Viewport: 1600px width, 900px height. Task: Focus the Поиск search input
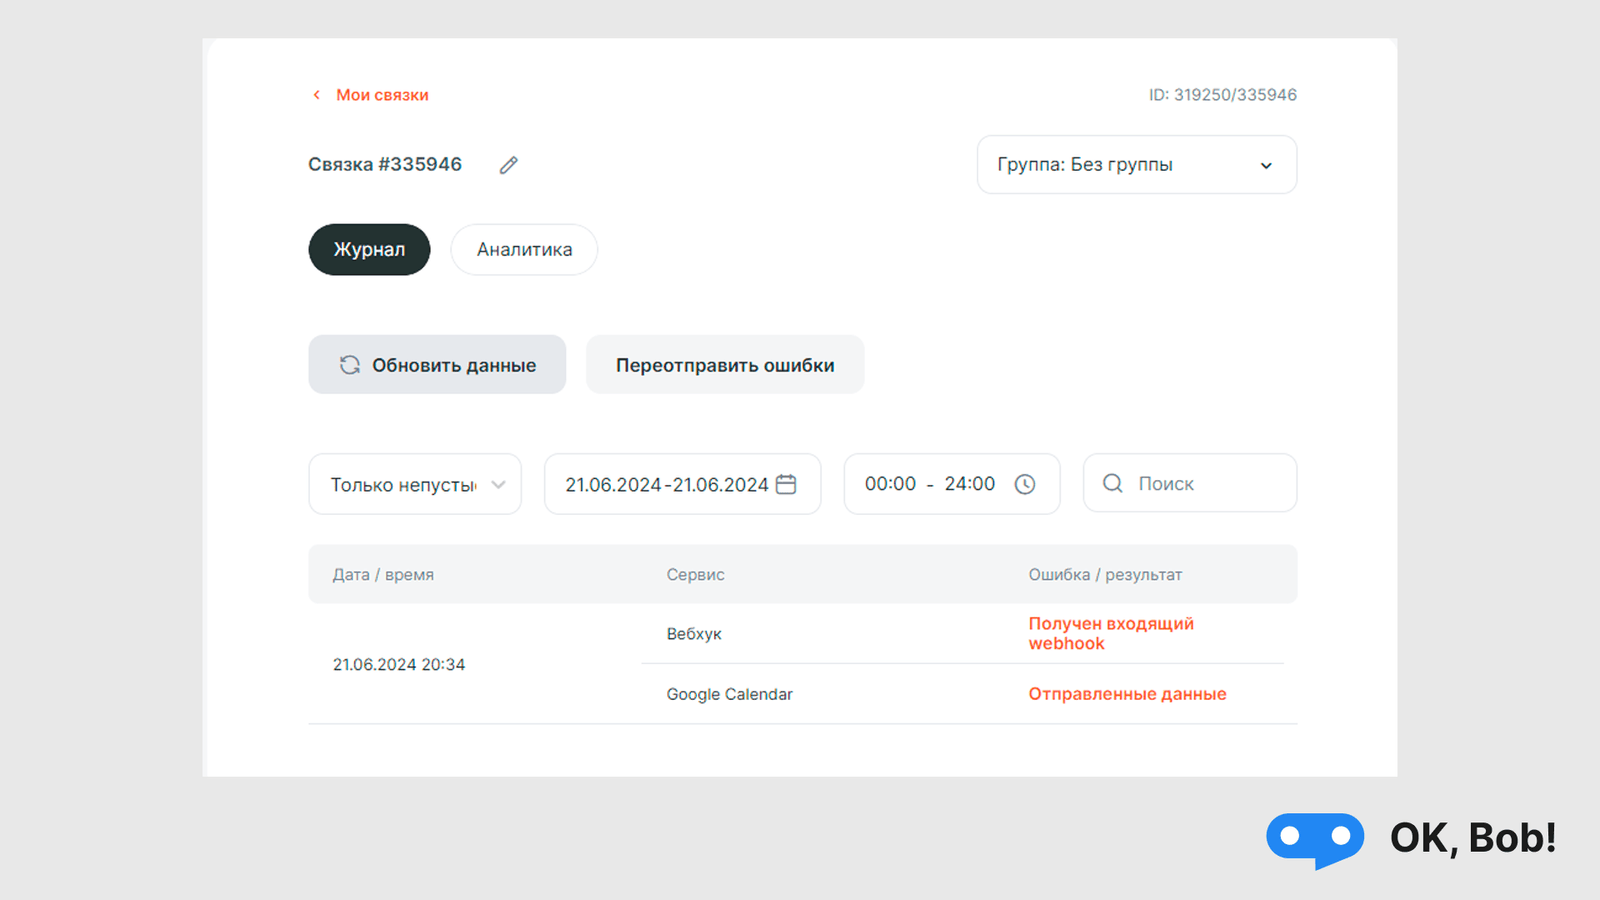1190,483
